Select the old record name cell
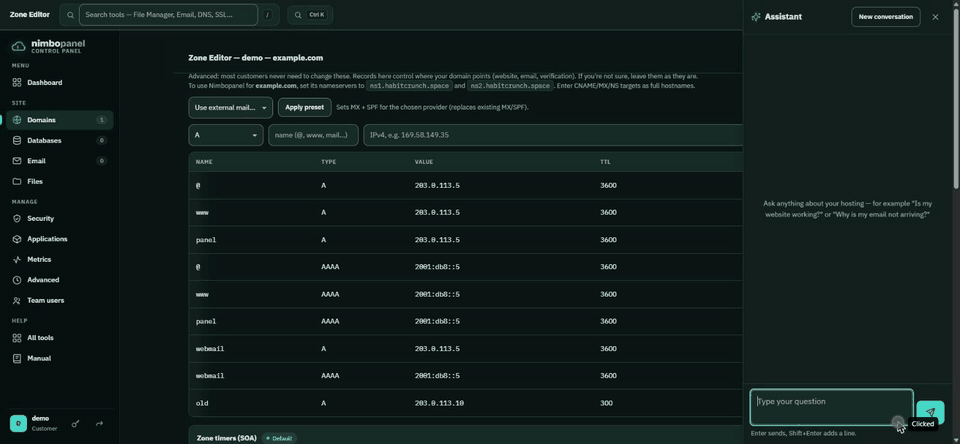This screenshot has height=444, width=960. 201,404
